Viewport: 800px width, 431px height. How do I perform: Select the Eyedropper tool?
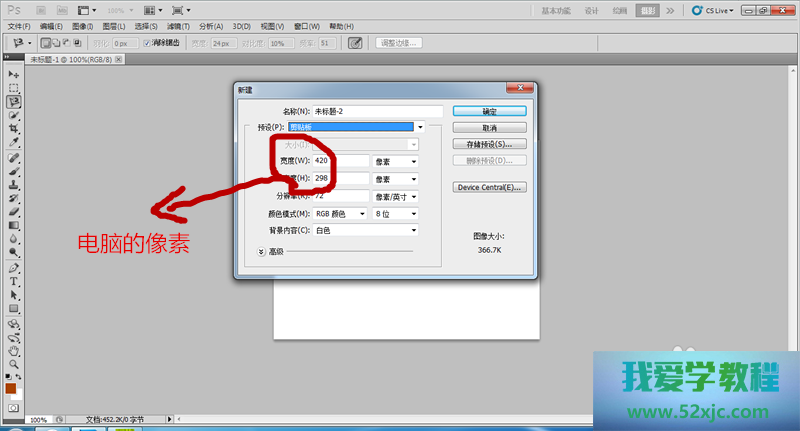(x=14, y=143)
